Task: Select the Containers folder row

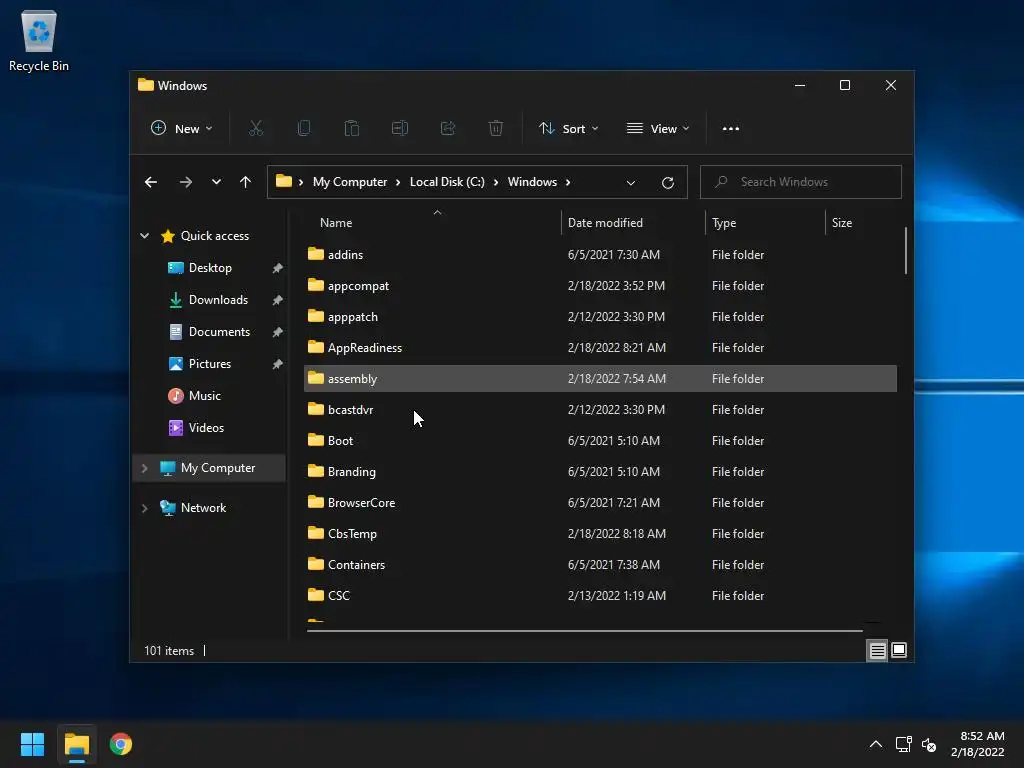Action: (x=600, y=565)
